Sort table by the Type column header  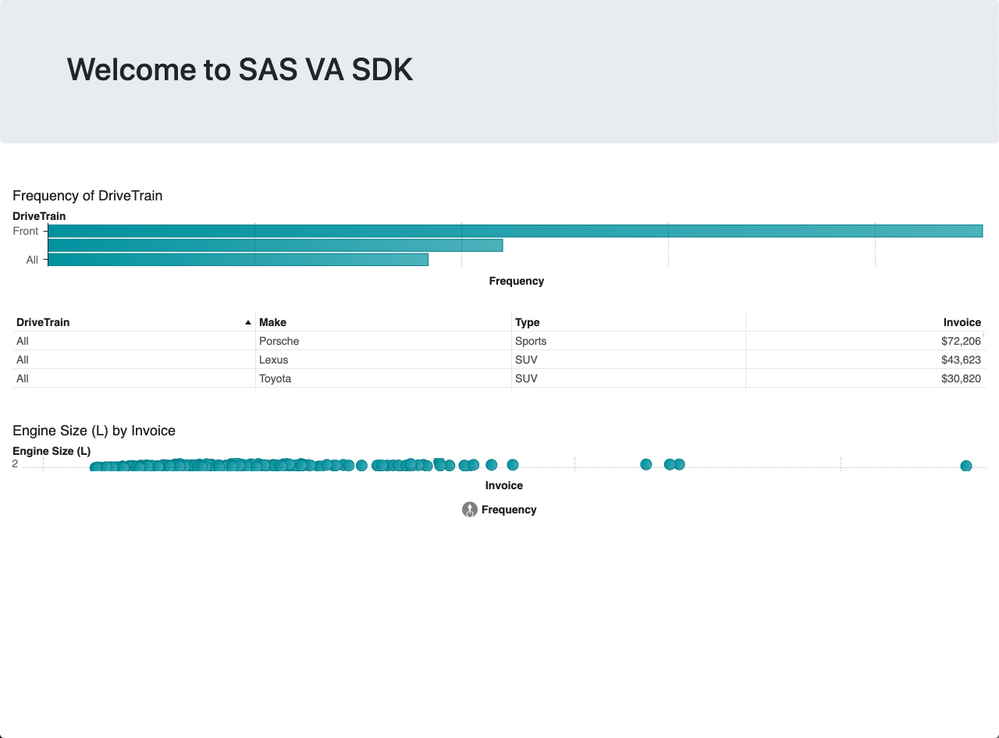coord(527,322)
